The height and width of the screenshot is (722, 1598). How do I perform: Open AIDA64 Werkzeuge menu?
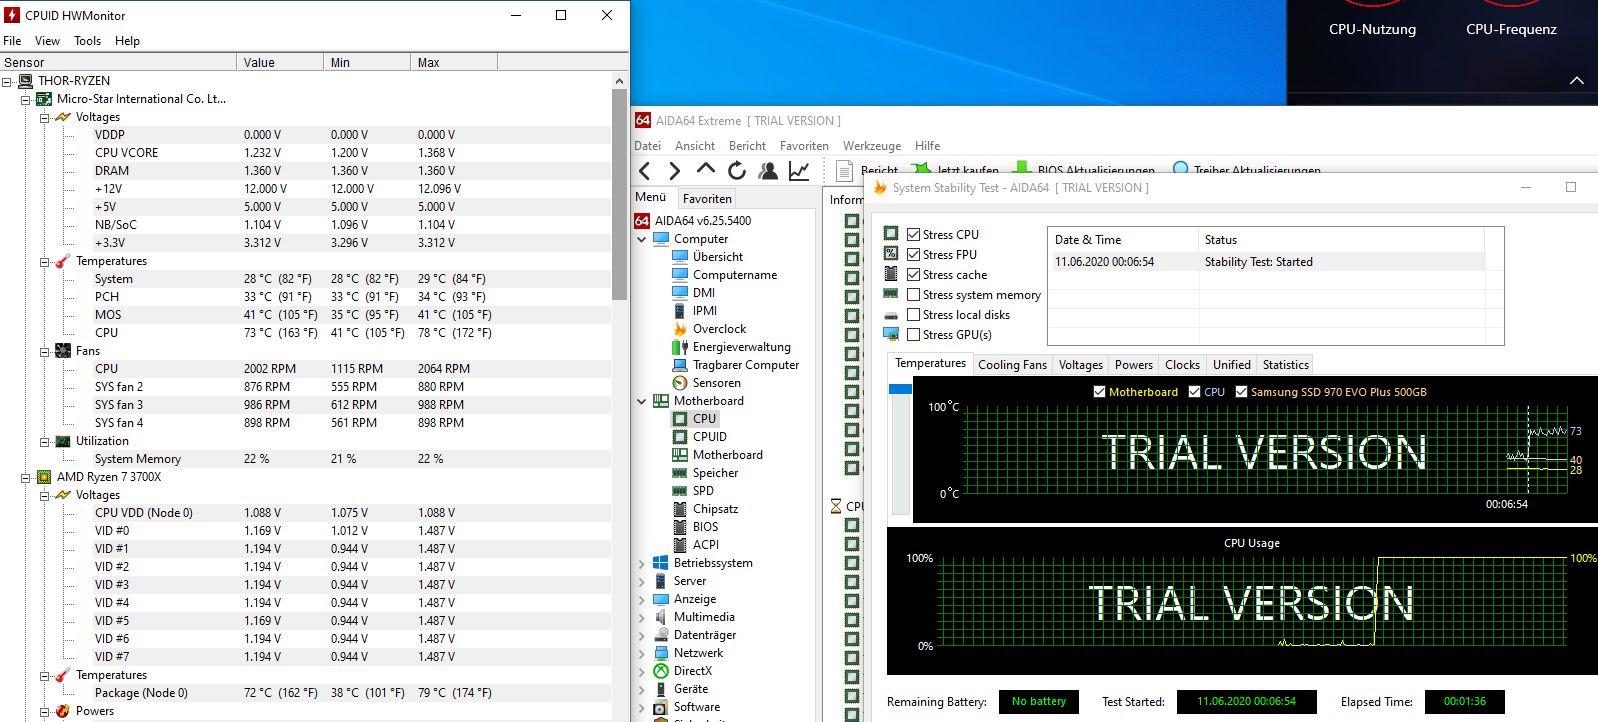tap(872, 146)
